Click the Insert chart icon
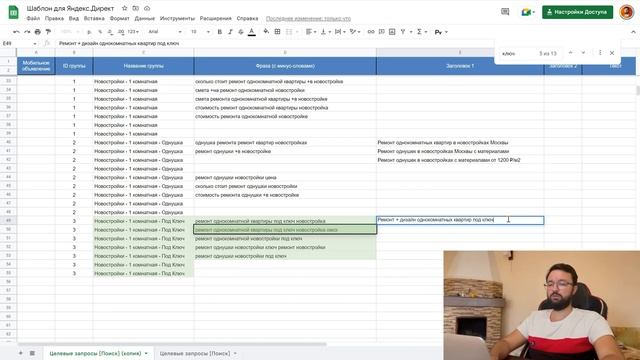This screenshot has width=640, height=360. (392, 32)
